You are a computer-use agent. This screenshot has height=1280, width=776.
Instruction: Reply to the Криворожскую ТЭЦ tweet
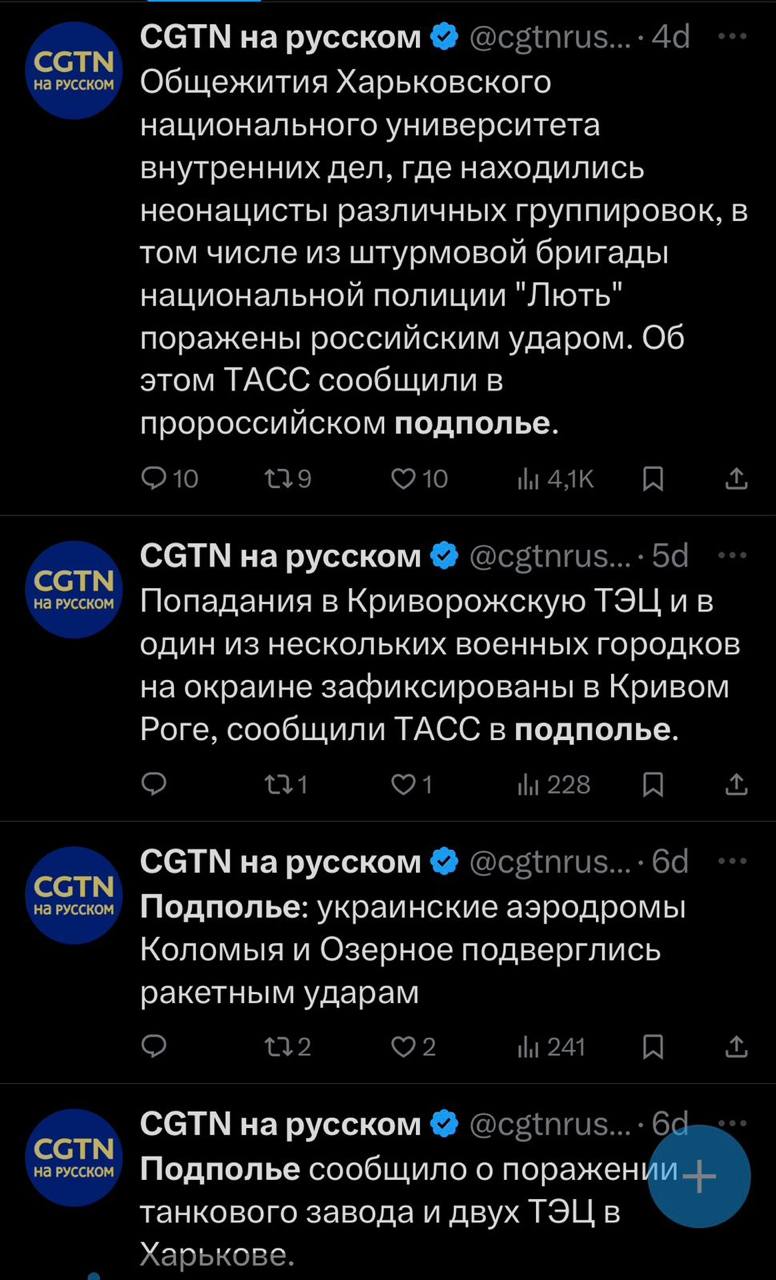coord(154,784)
